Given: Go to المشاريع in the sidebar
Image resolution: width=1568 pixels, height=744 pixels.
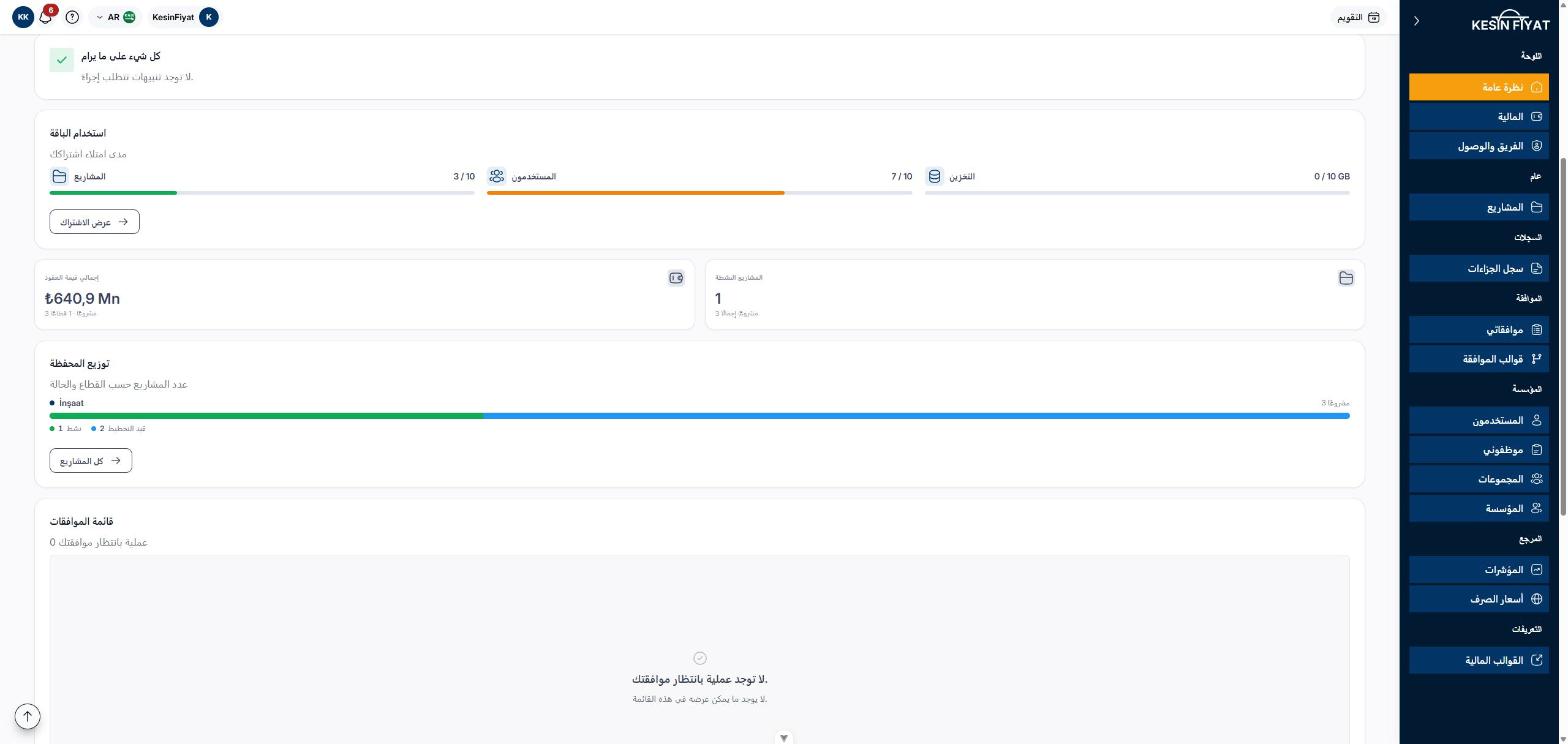Looking at the screenshot, I should (1479, 207).
